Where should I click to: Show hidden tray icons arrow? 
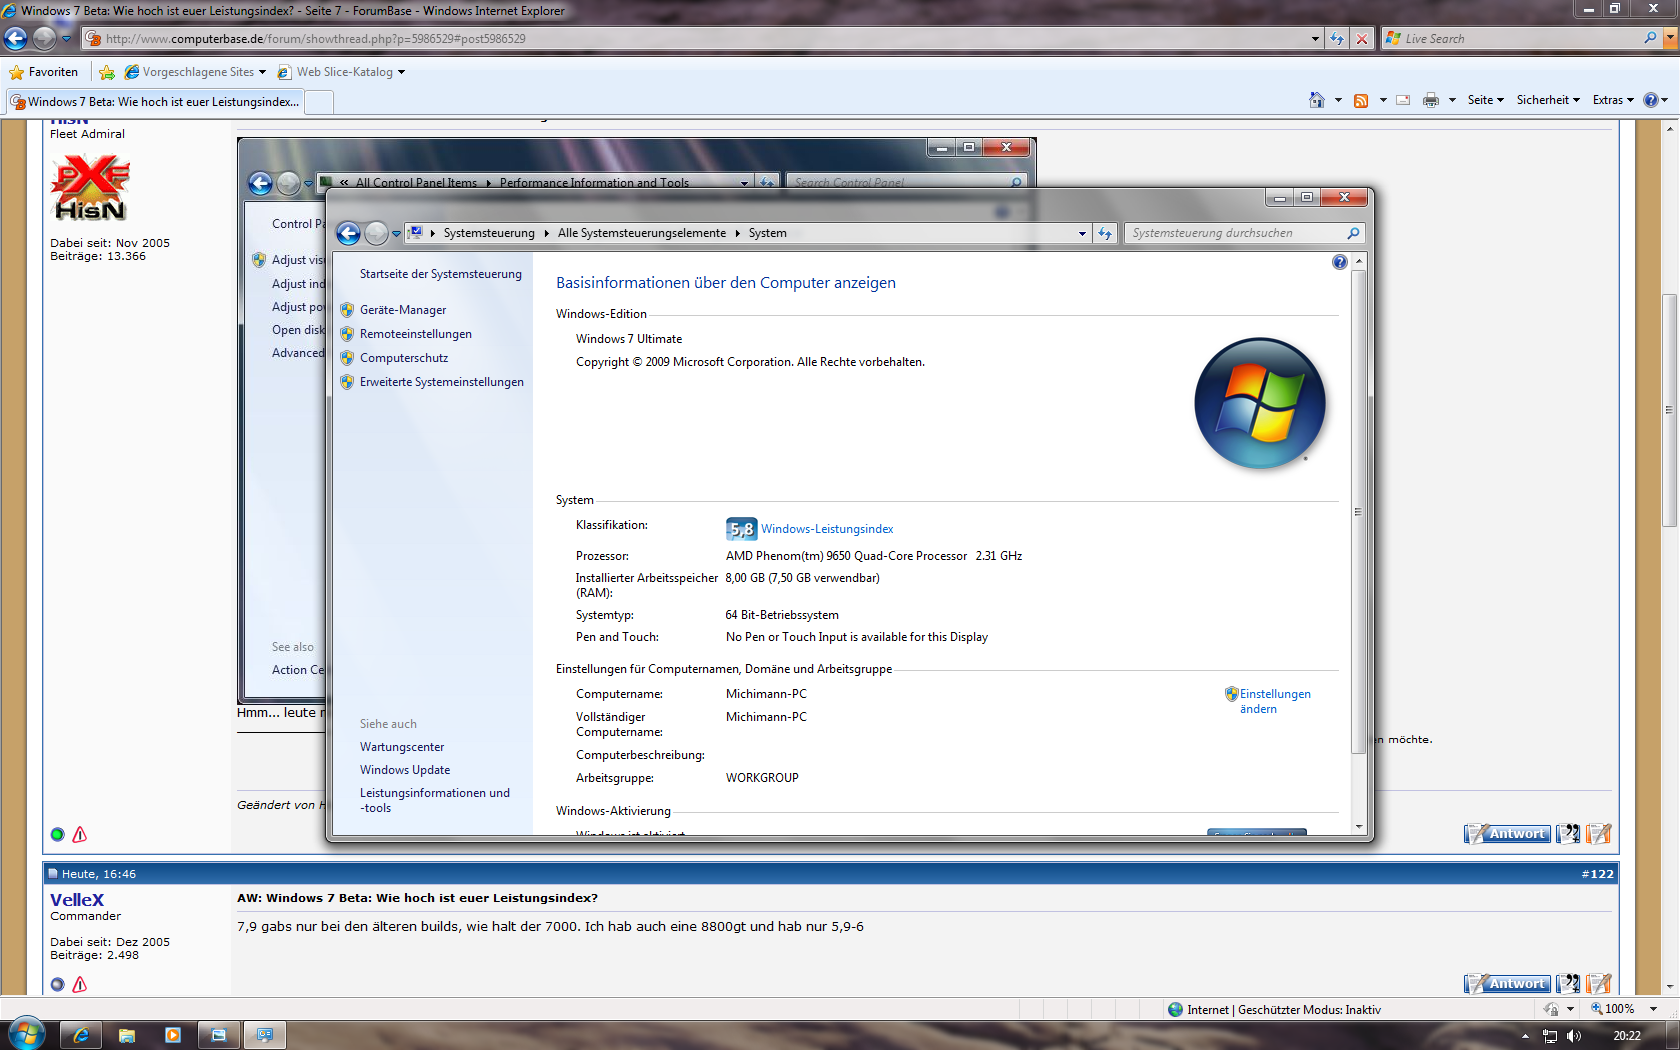pos(1525,1036)
